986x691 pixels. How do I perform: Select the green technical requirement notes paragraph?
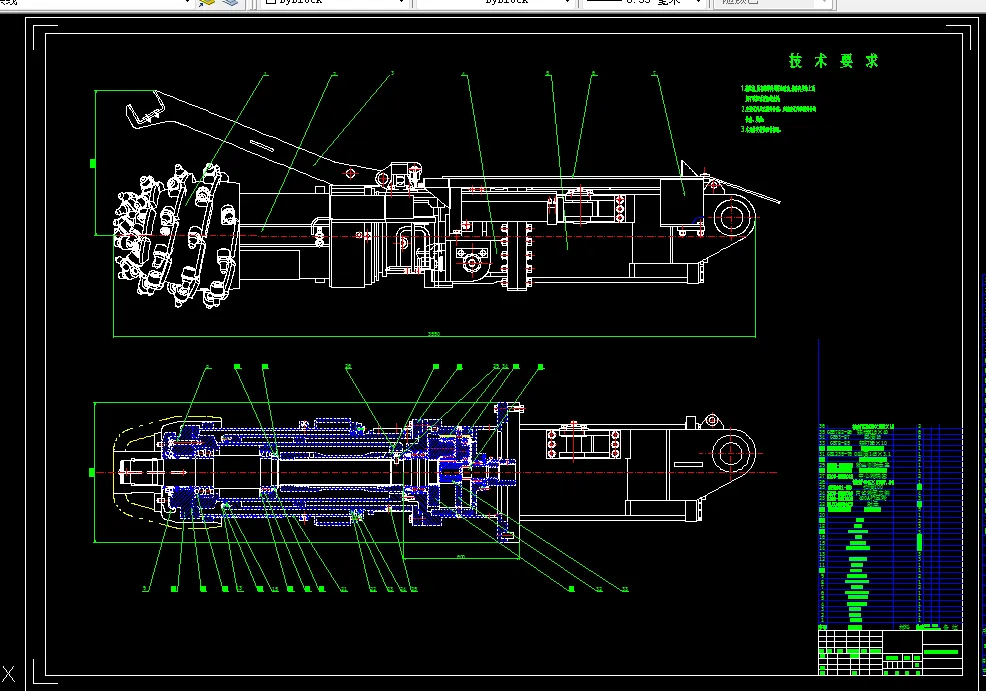[778, 109]
